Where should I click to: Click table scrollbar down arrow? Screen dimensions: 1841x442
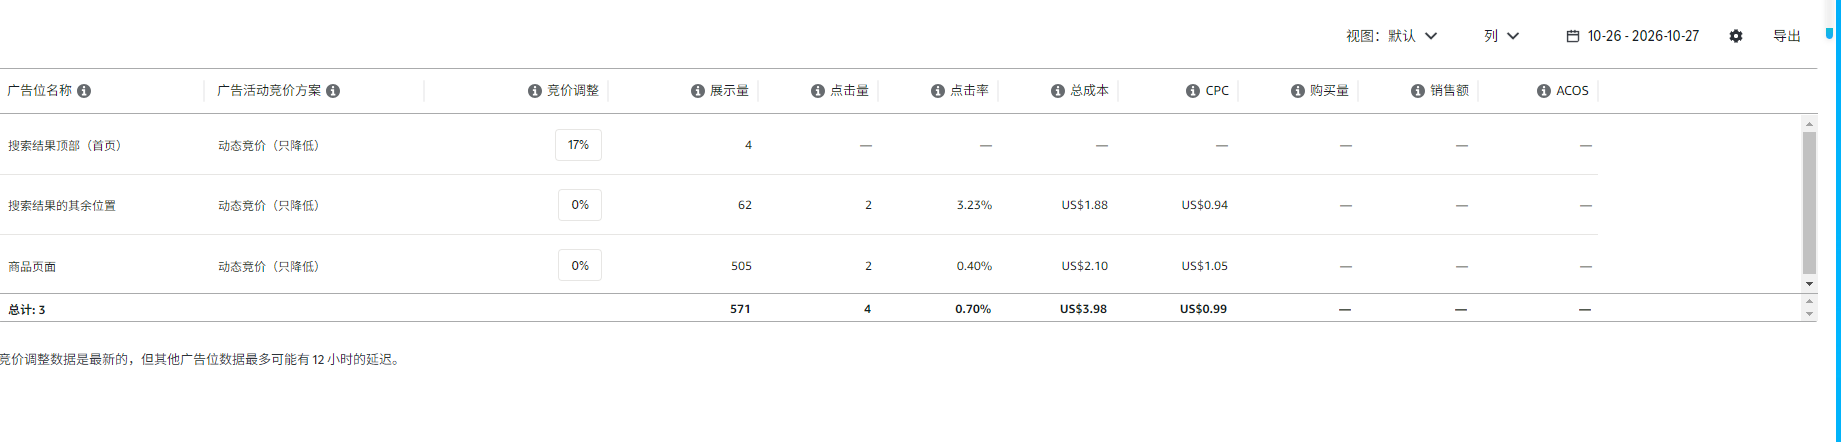coord(1809,284)
